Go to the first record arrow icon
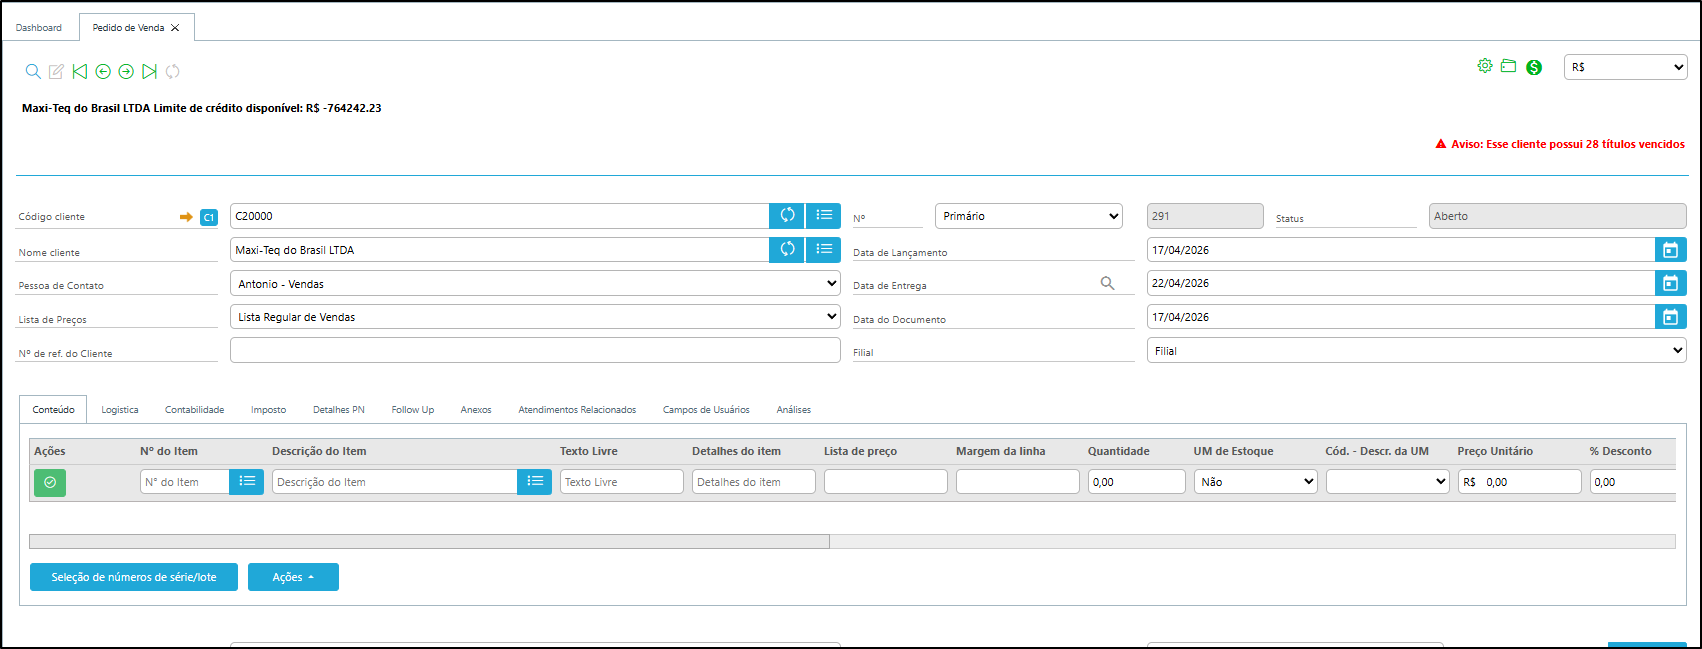This screenshot has height=649, width=1702. coord(80,71)
